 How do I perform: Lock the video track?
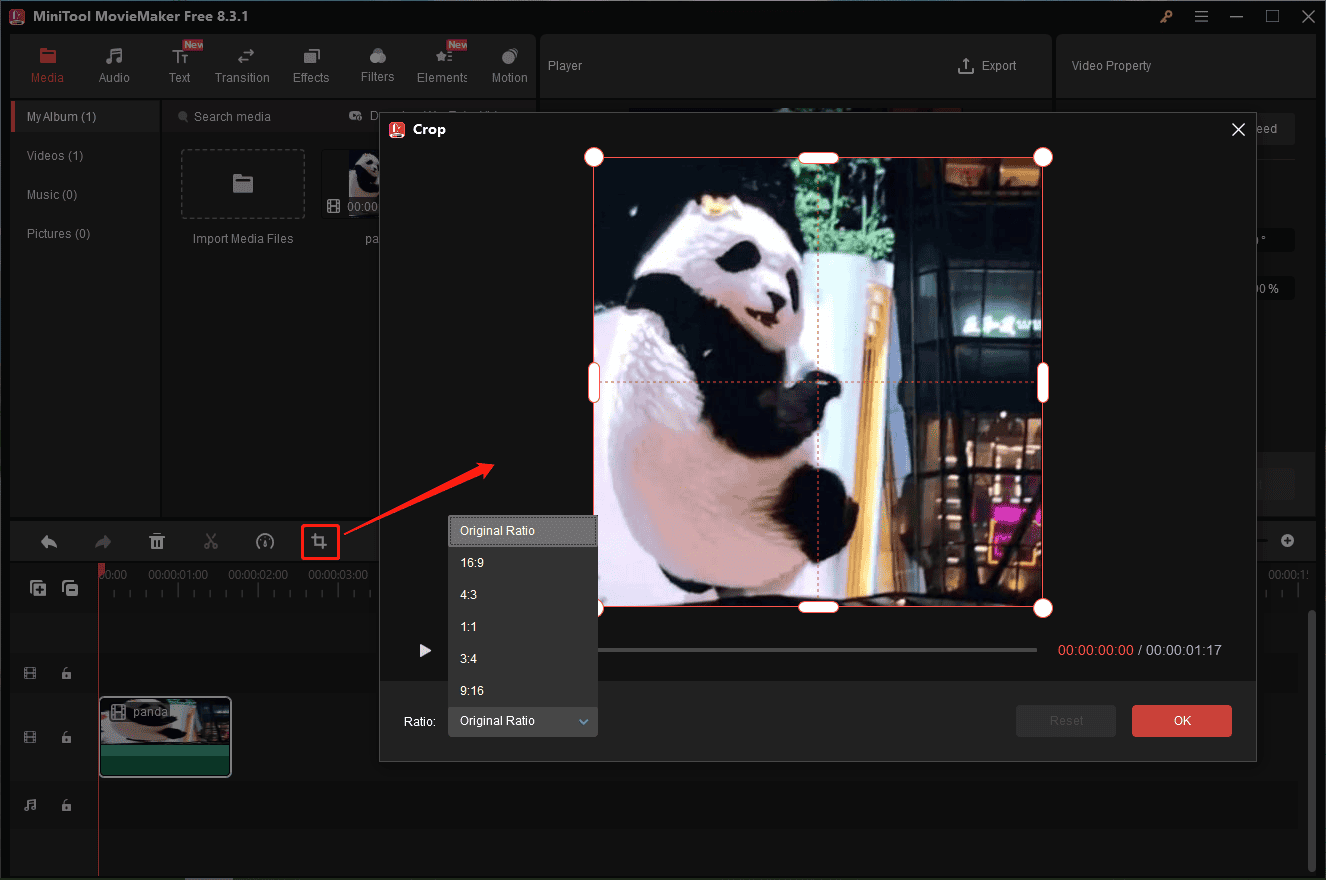(66, 673)
